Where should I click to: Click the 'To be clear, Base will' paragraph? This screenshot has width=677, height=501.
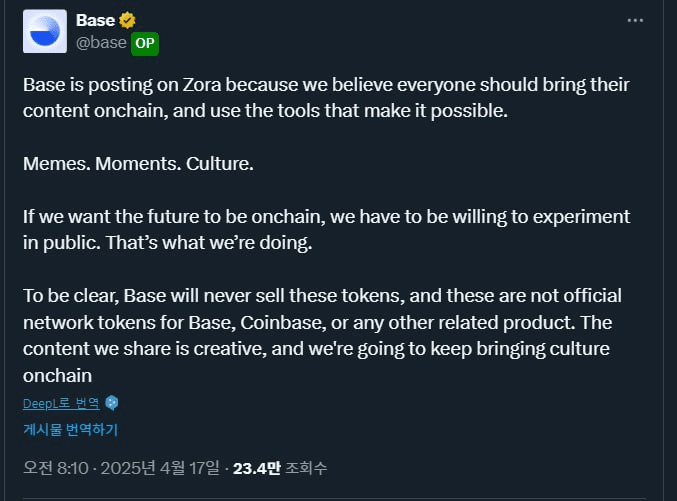click(x=322, y=336)
